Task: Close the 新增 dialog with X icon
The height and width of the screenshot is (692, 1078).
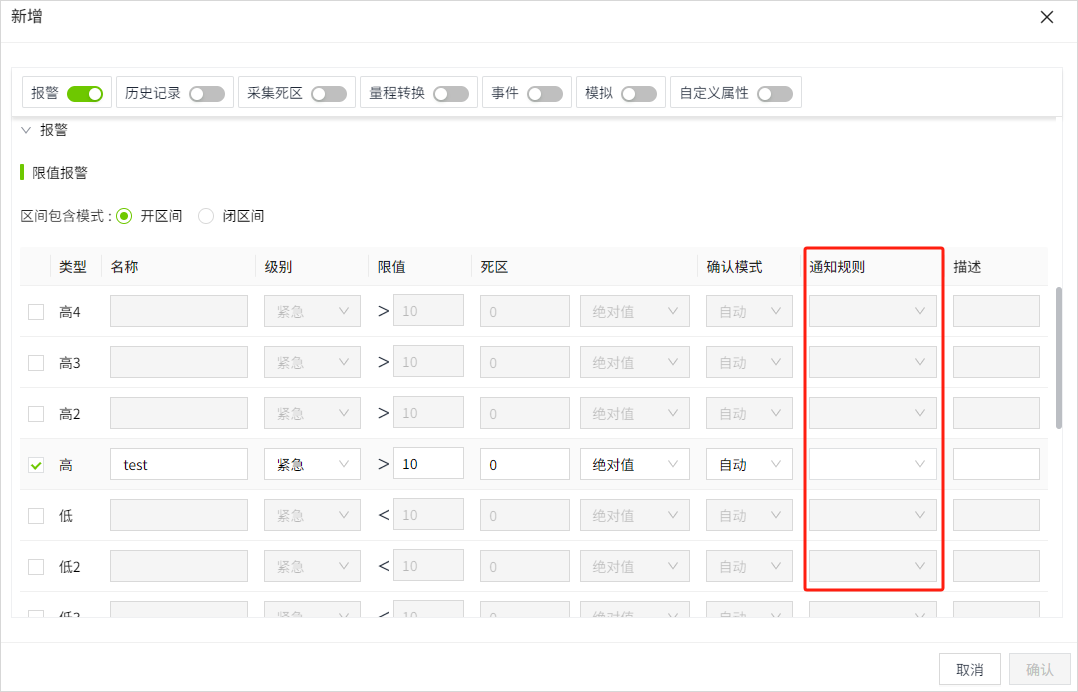Action: coord(1047,17)
